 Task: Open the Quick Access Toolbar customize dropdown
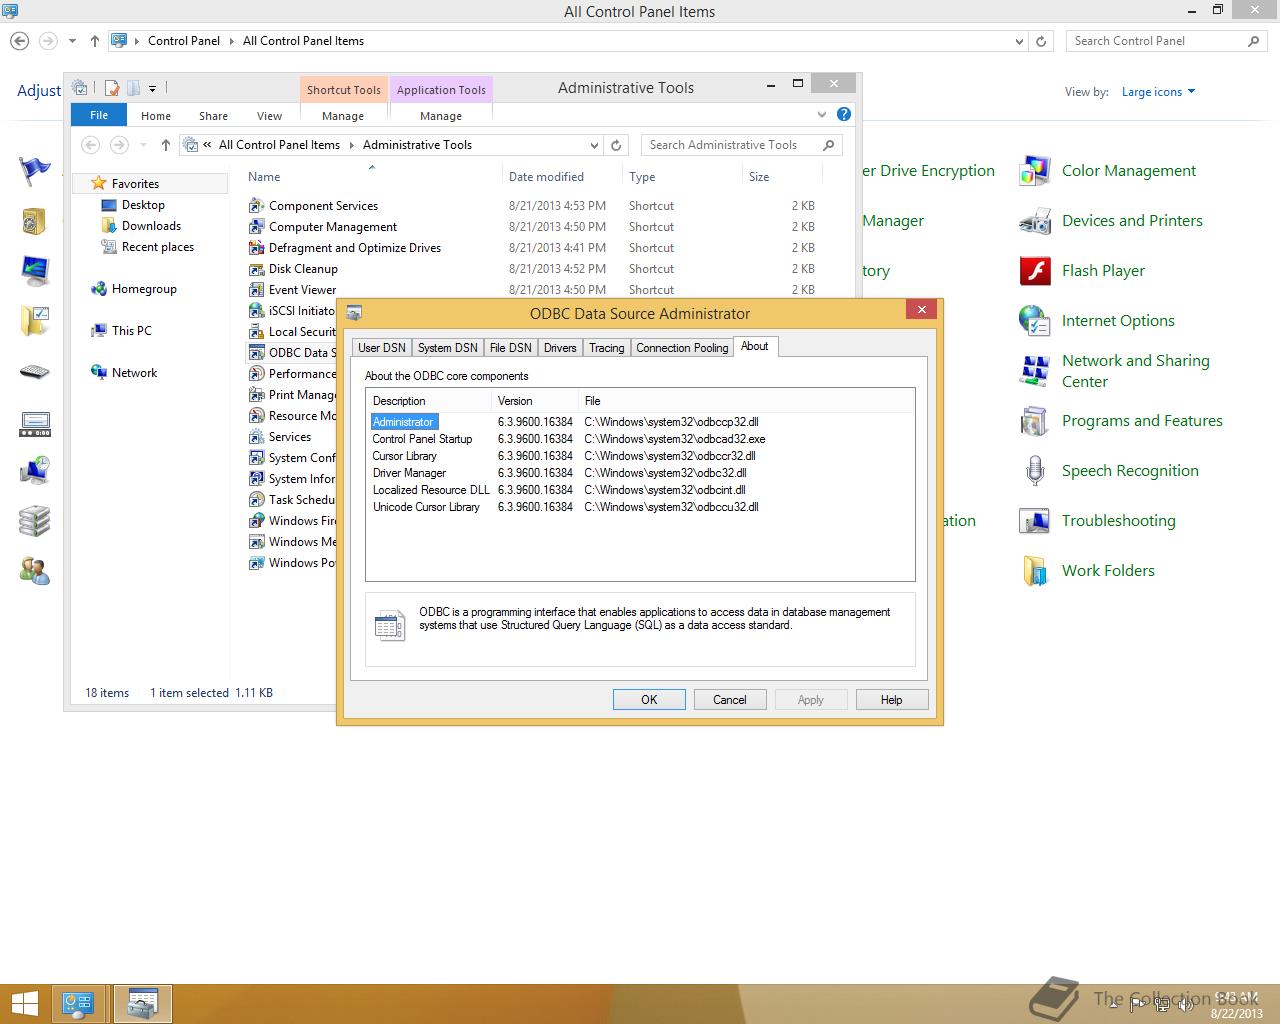pyautogui.click(x=152, y=88)
